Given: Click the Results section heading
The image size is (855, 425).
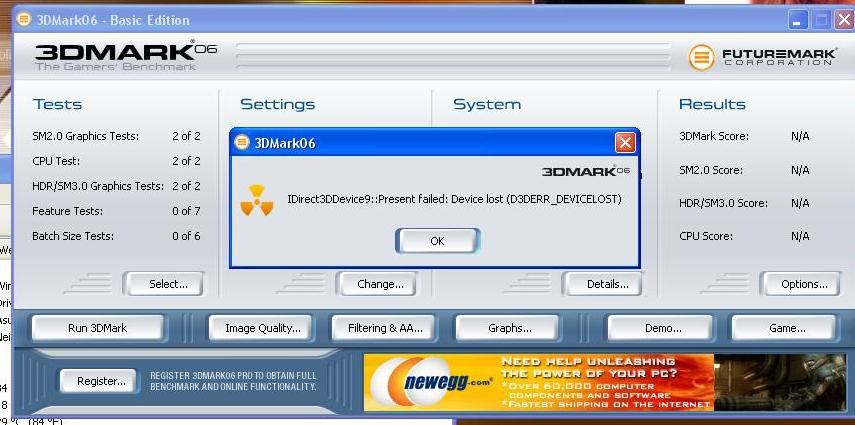Looking at the screenshot, I should pos(712,104).
